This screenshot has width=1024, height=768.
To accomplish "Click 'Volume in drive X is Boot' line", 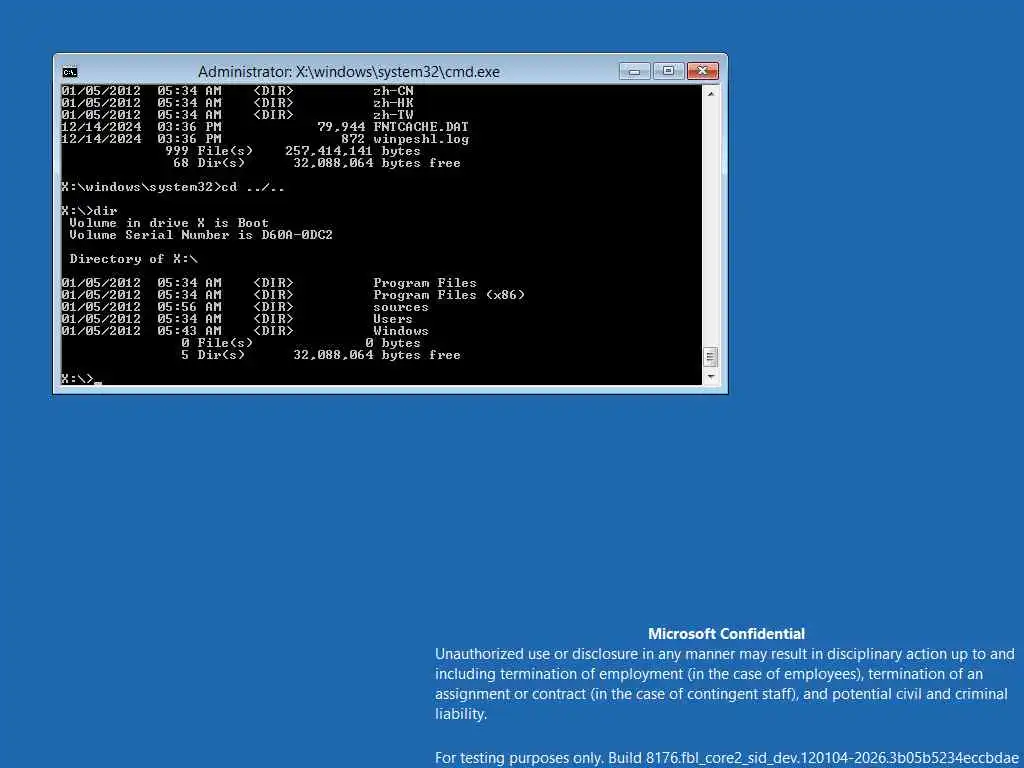I will [x=169, y=223].
